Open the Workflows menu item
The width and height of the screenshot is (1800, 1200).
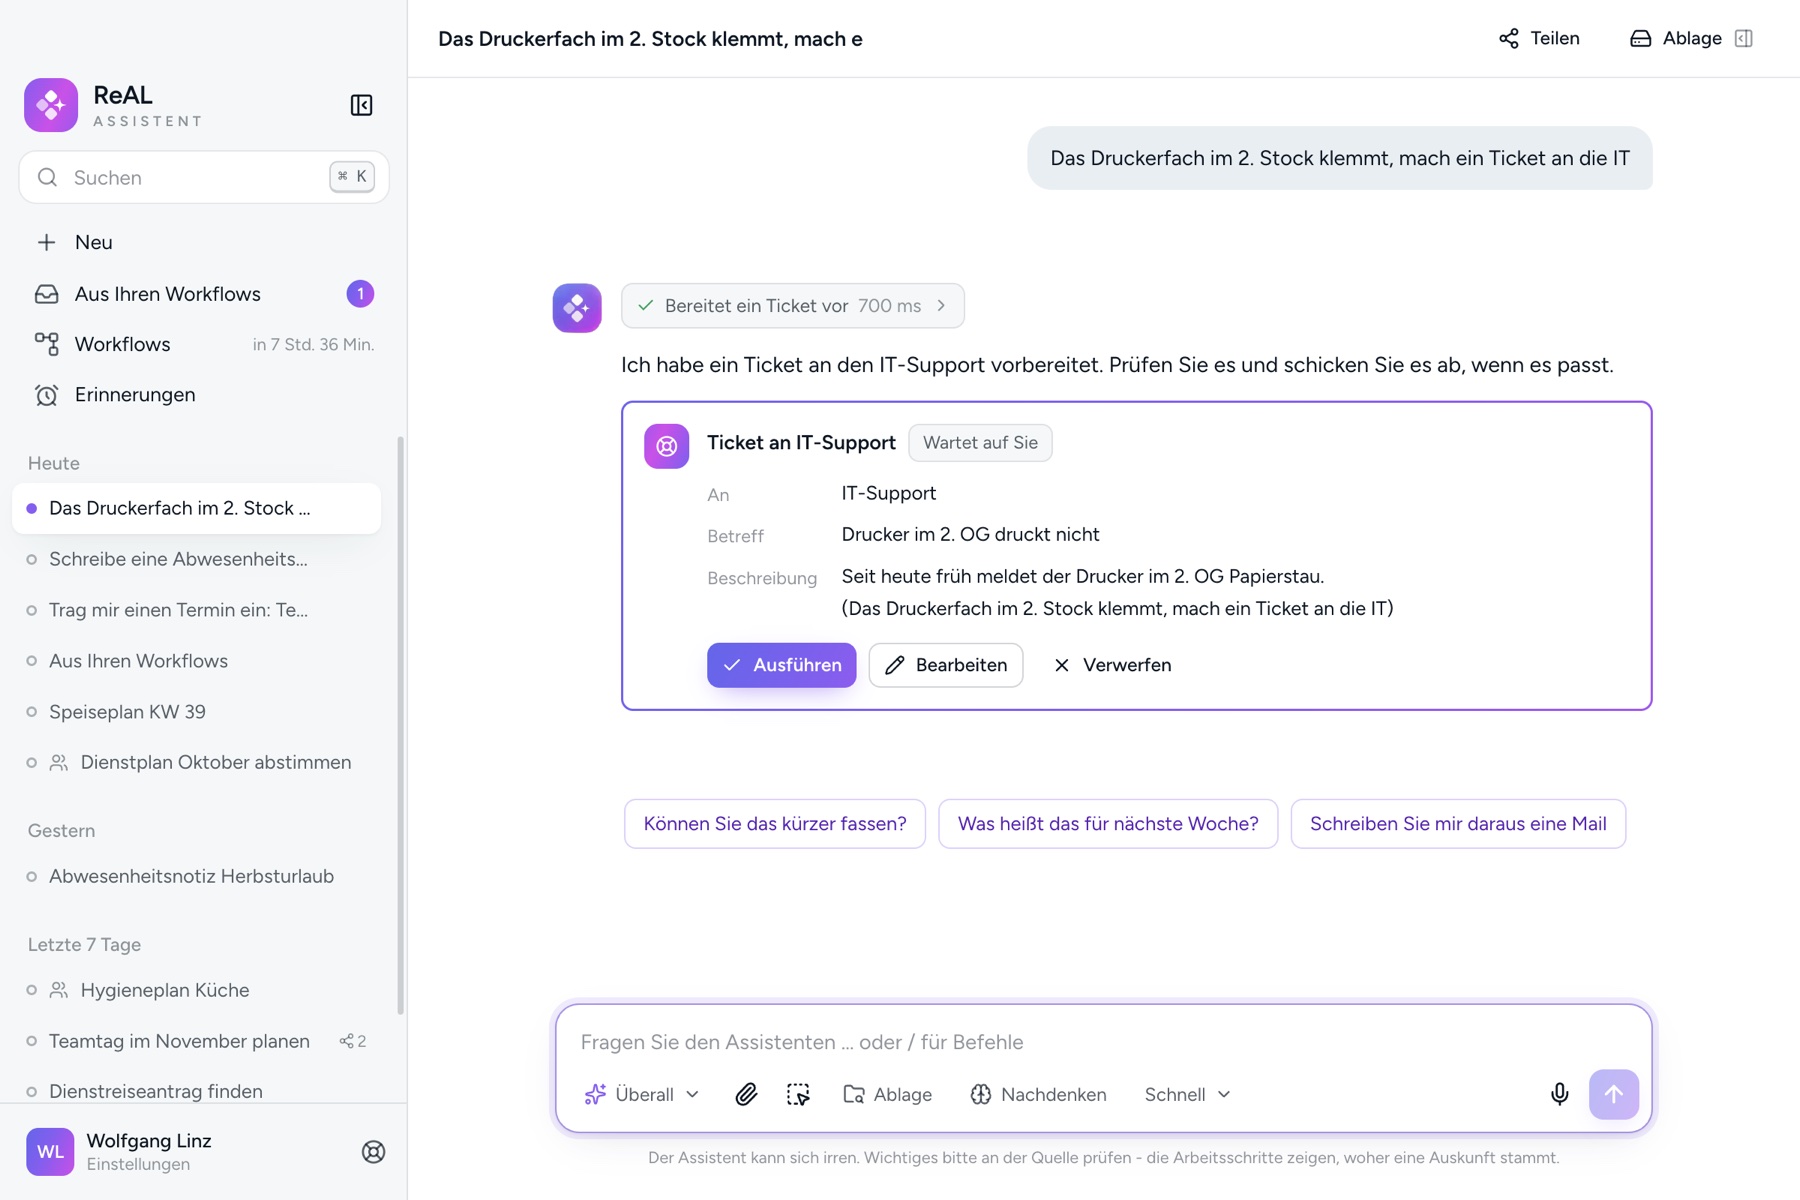coord(204,344)
